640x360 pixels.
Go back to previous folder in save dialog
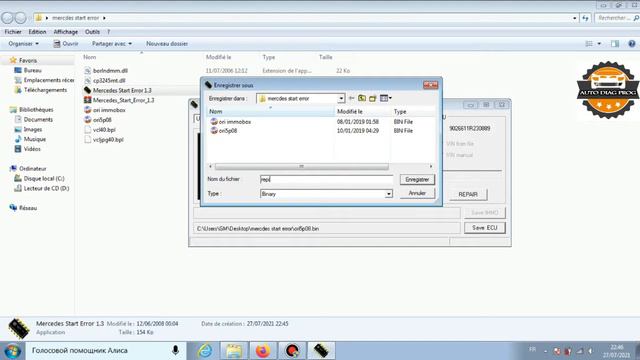pyautogui.click(x=351, y=98)
